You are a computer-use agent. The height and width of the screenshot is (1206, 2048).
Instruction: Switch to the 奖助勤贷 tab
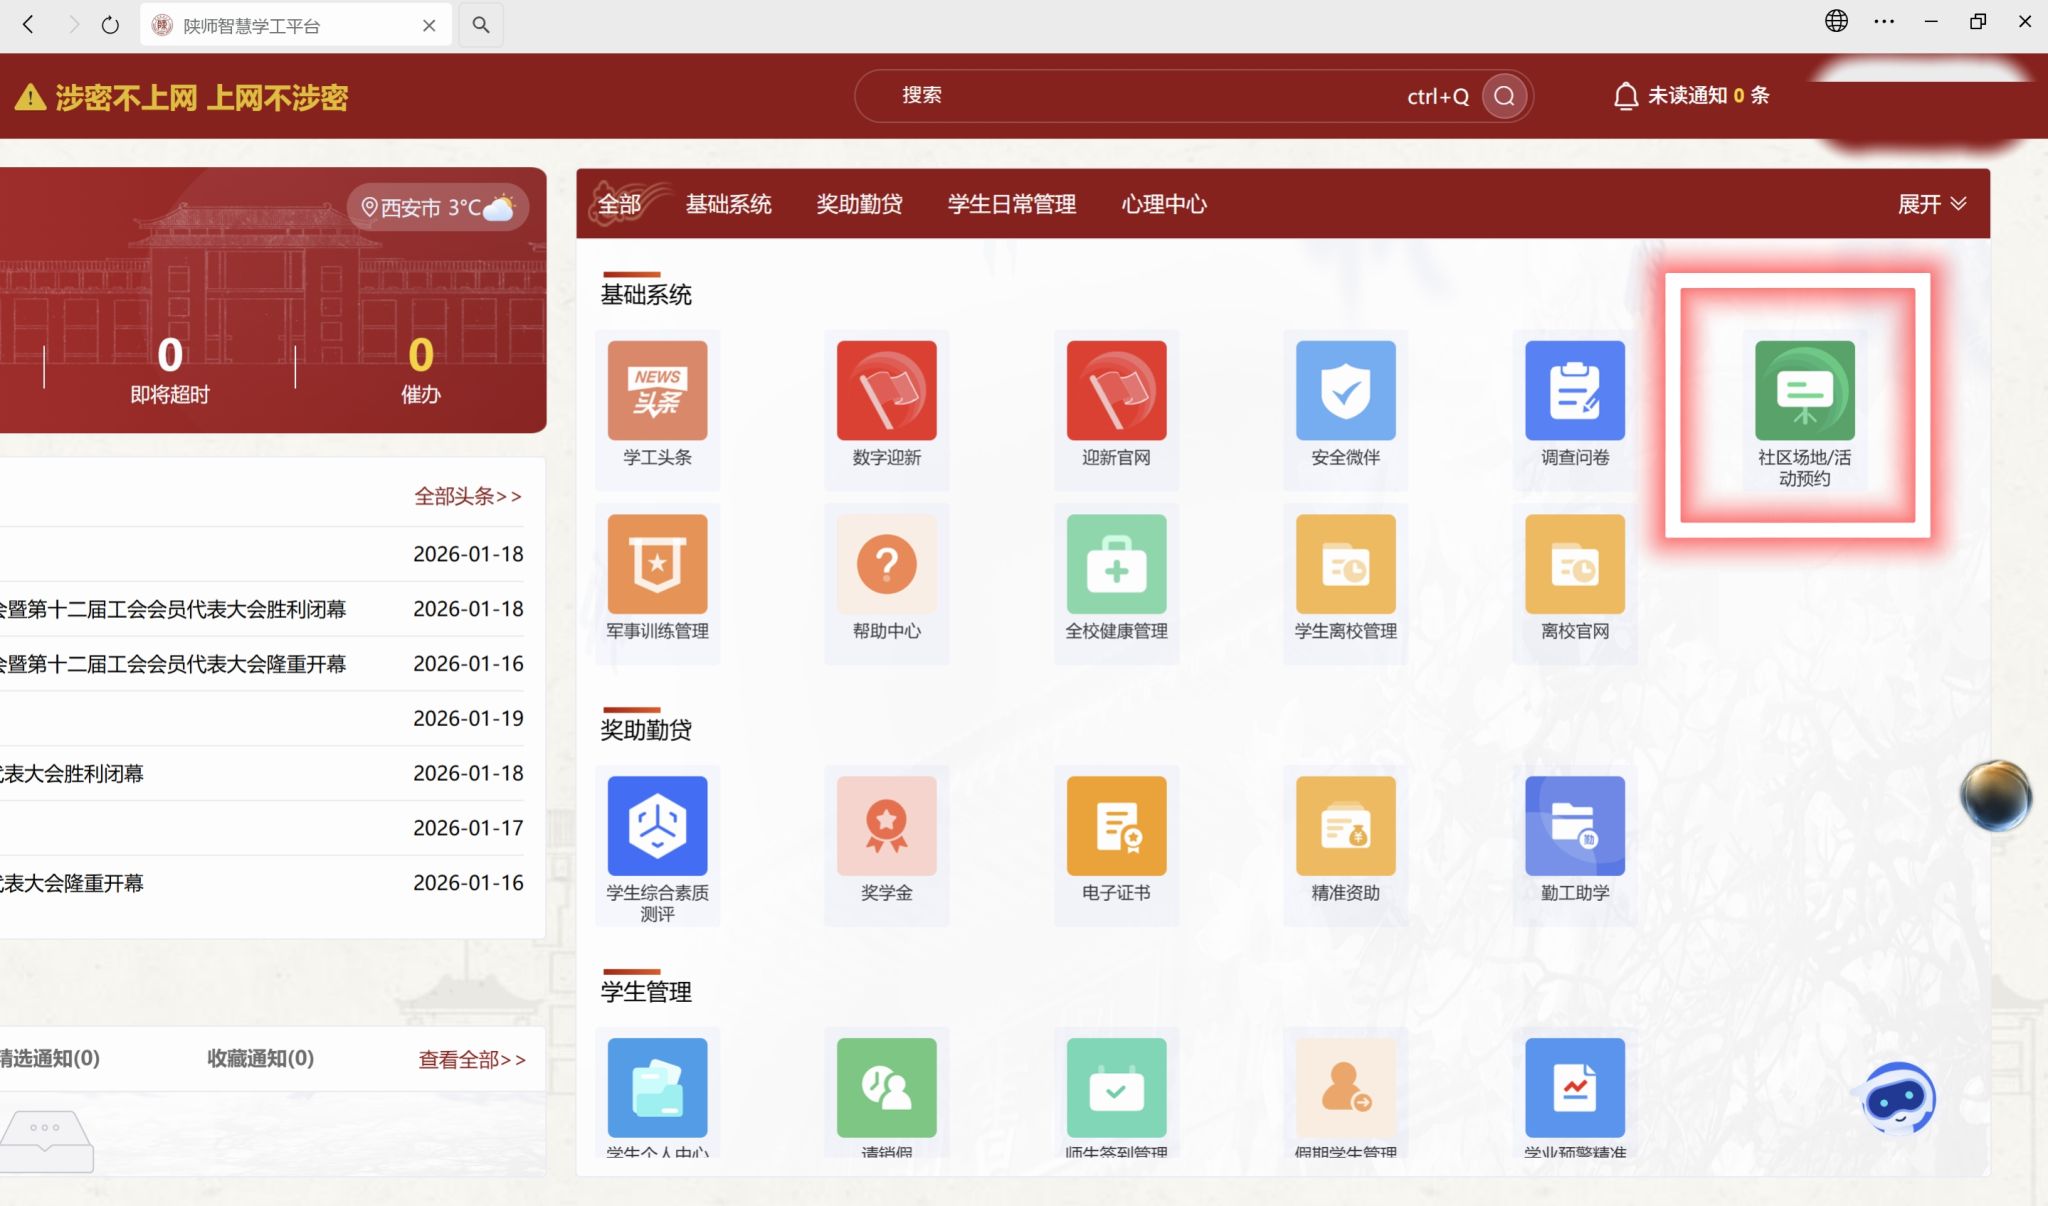859,204
